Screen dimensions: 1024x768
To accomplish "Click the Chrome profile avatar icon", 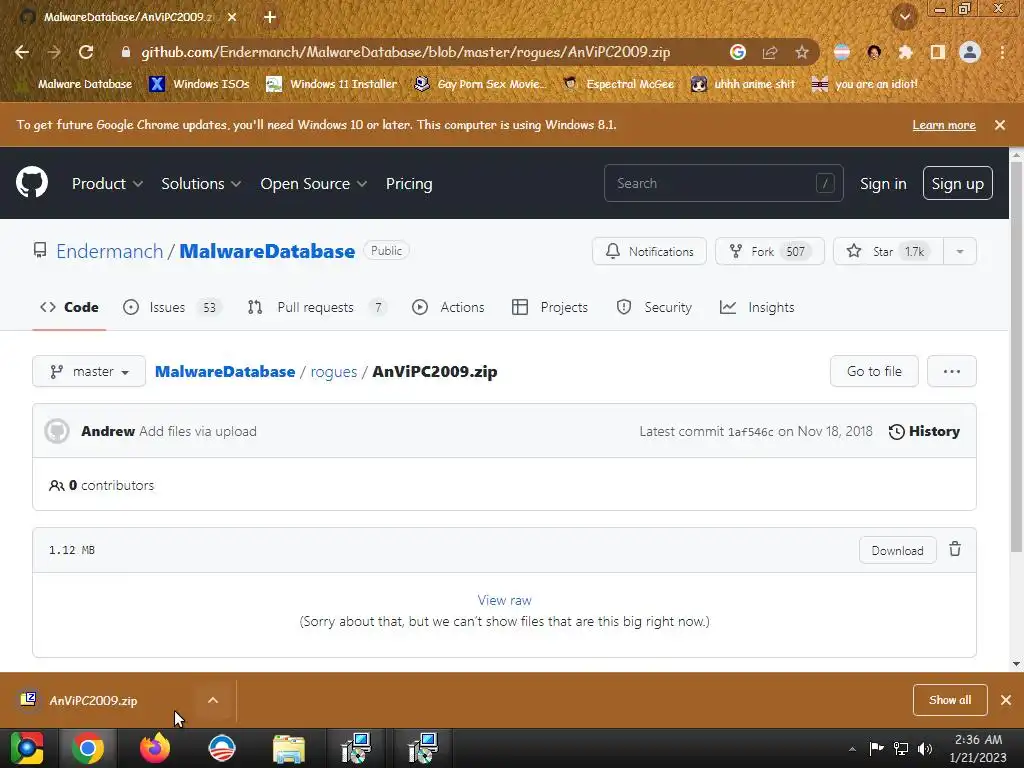I will tap(970, 52).
